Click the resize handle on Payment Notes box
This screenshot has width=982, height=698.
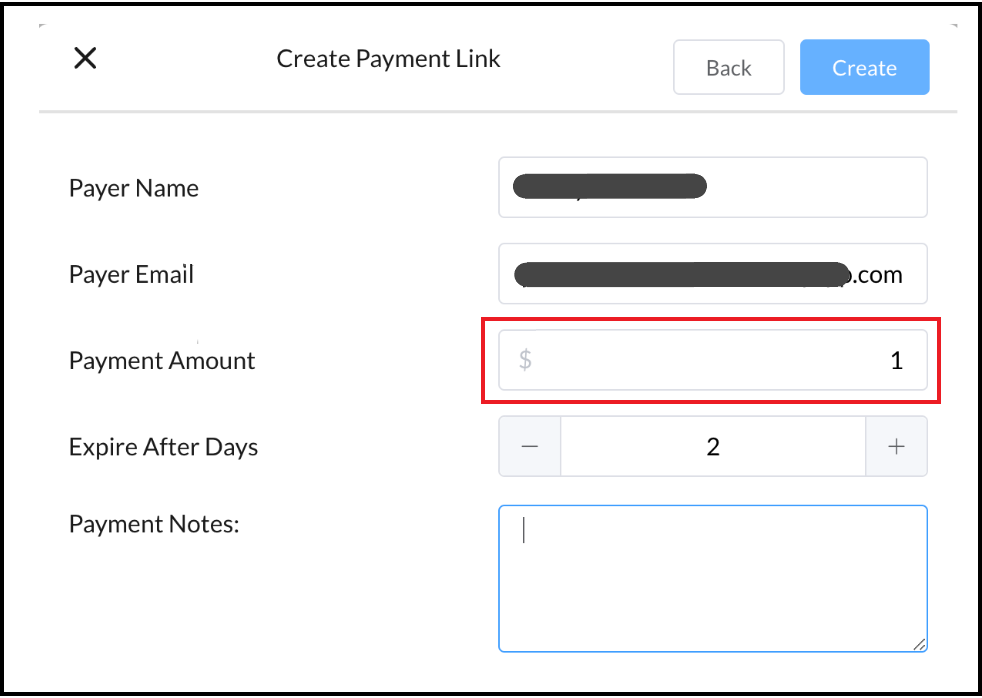[x=918, y=645]
